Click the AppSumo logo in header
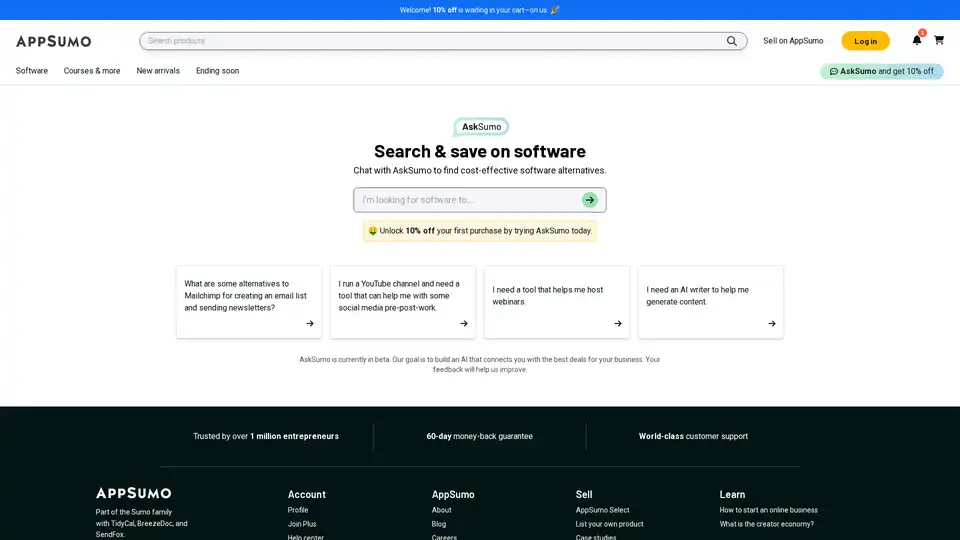This screenshot has height=540, width=960. click(x=53, y=41)
